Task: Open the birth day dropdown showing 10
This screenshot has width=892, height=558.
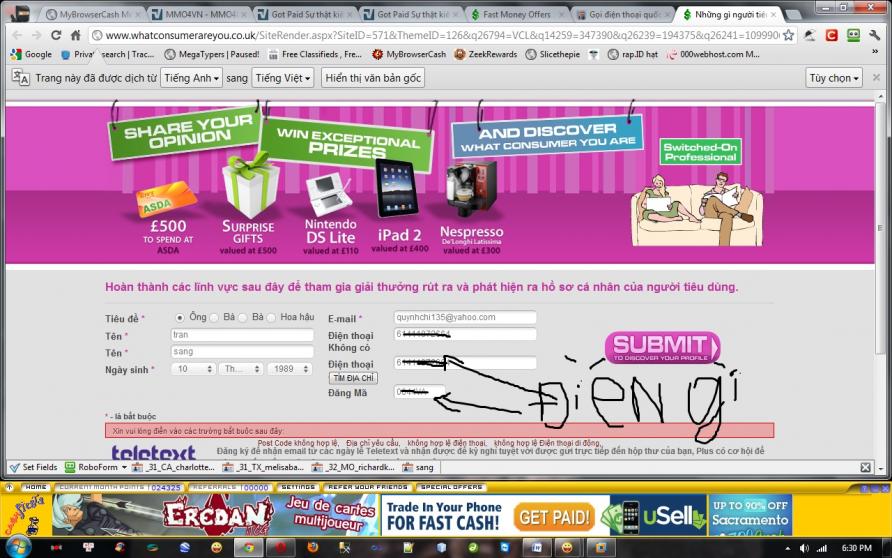Action: (x=193, y=369)
